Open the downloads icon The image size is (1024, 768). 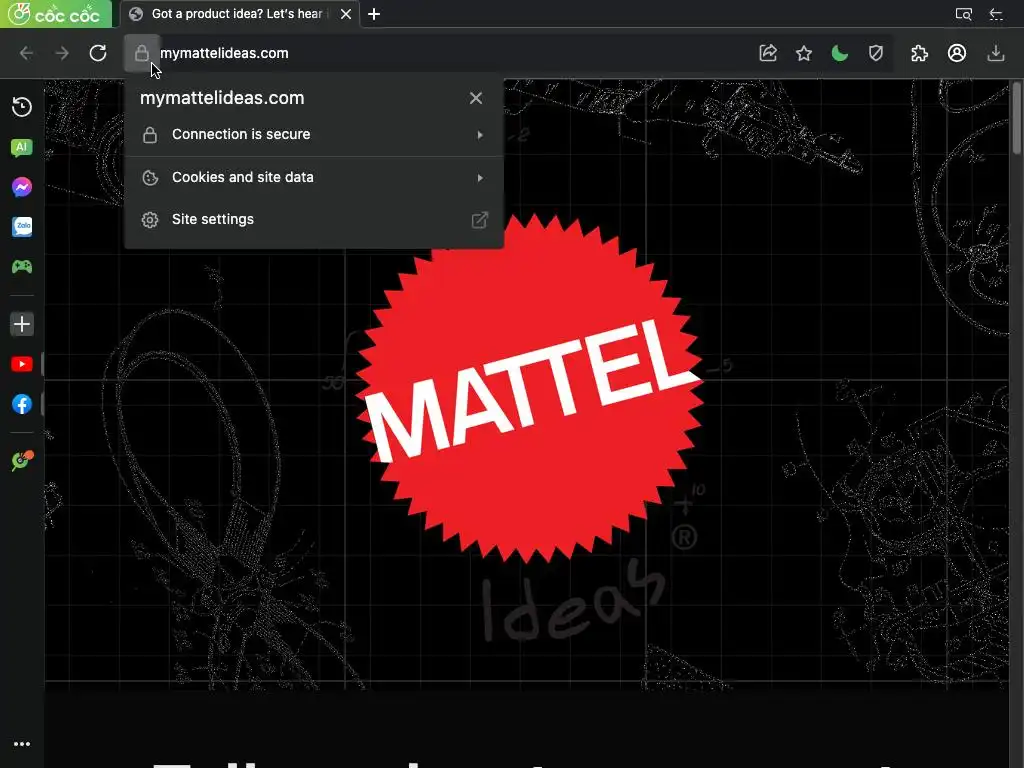(995, 53)
